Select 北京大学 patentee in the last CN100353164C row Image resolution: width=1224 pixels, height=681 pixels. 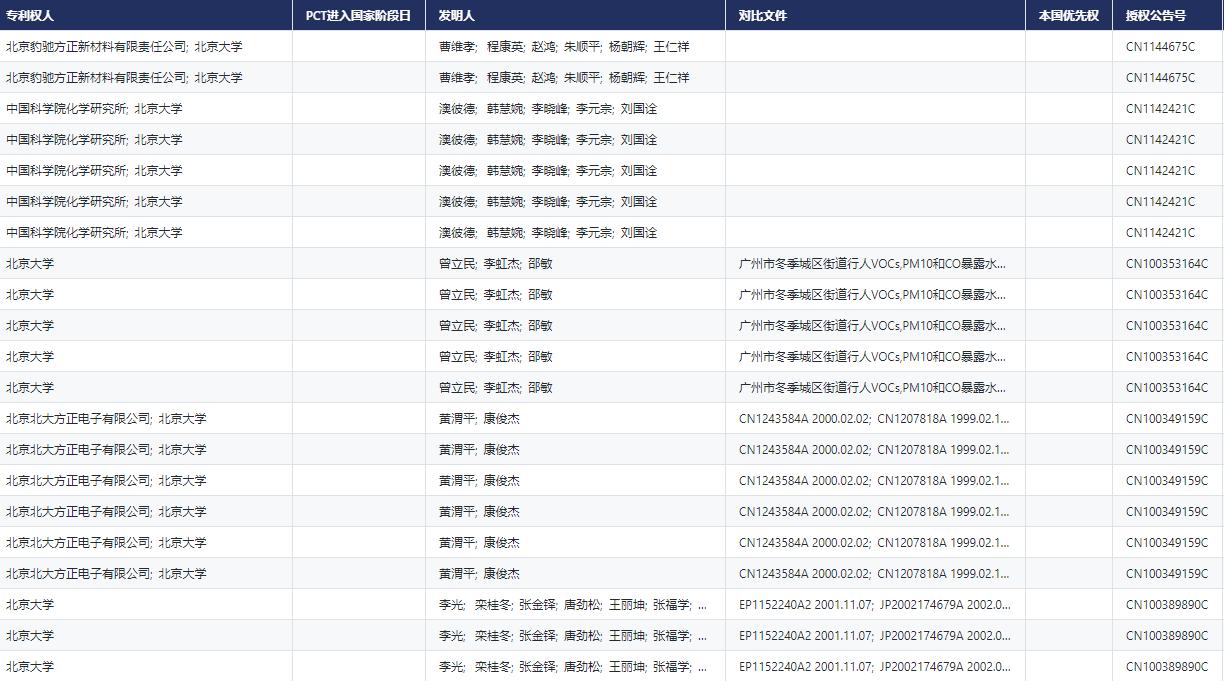pyautogui.click(x=30, y=387)
